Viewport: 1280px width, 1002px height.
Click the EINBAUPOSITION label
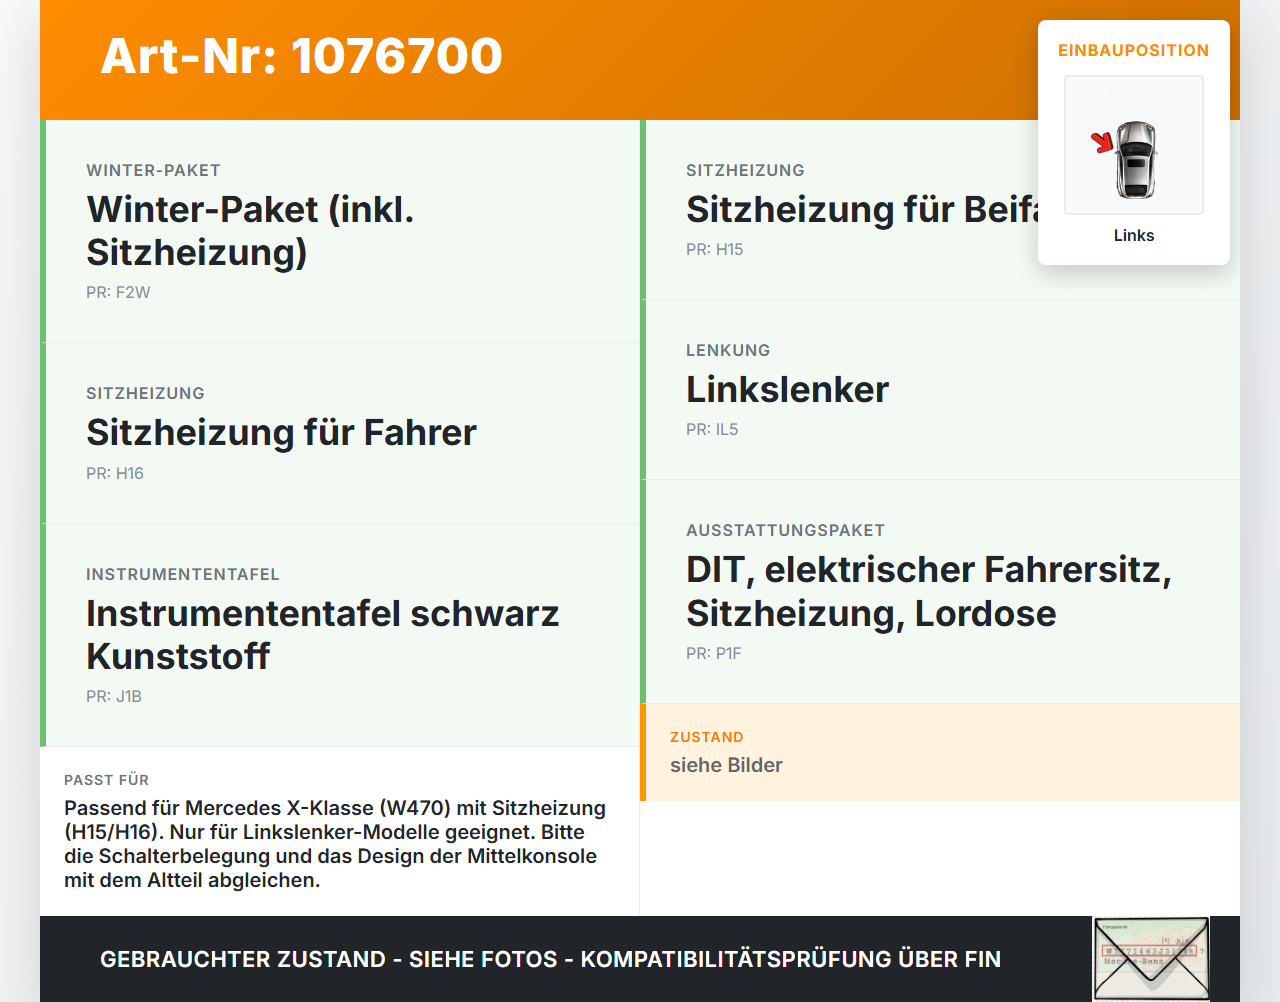click(1134, 50)
